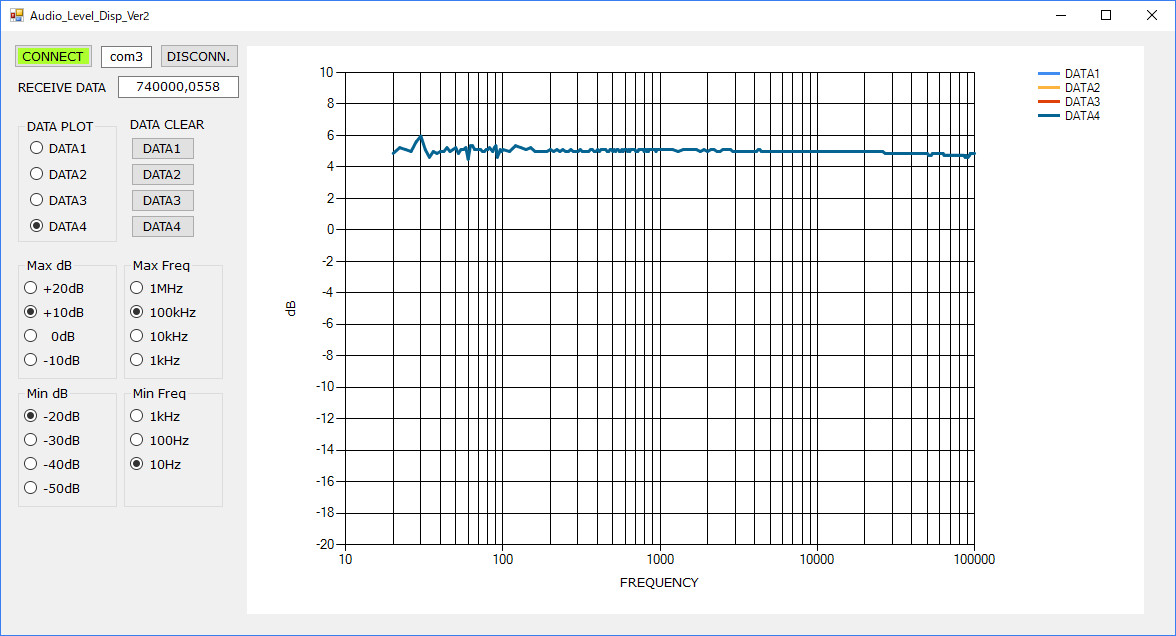The width and height of the screenshot is (1176, 636).
Task: Clear DATA4 using its clear button
Action: [x=162, y=227]
